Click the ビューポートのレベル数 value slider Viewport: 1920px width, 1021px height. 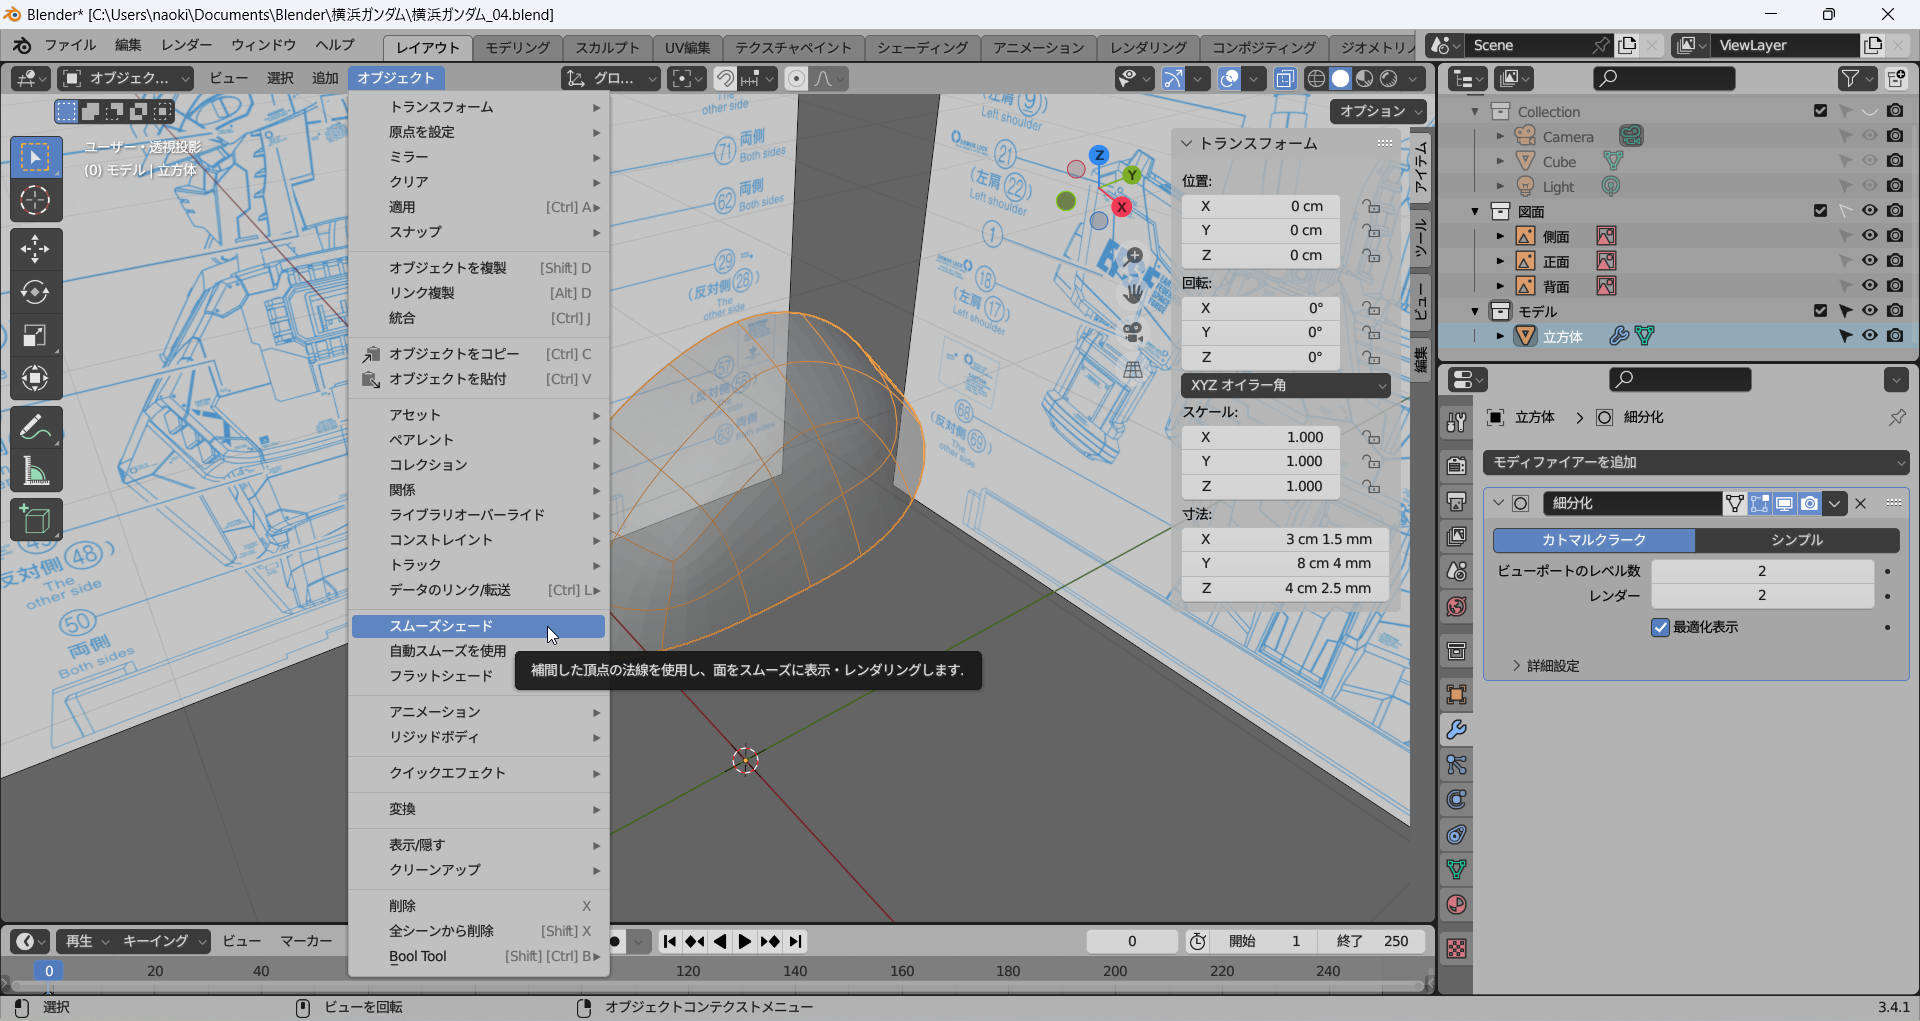click(1761, 571)
